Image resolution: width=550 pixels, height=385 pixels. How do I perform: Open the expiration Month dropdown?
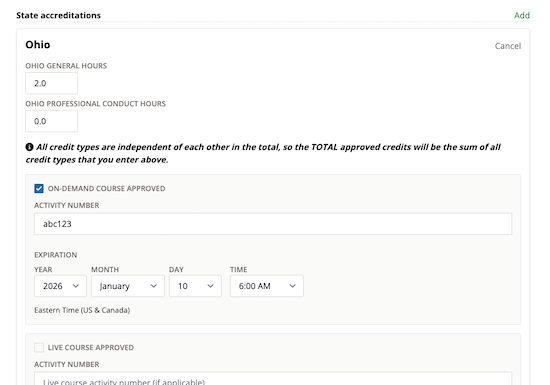(128, 286)
